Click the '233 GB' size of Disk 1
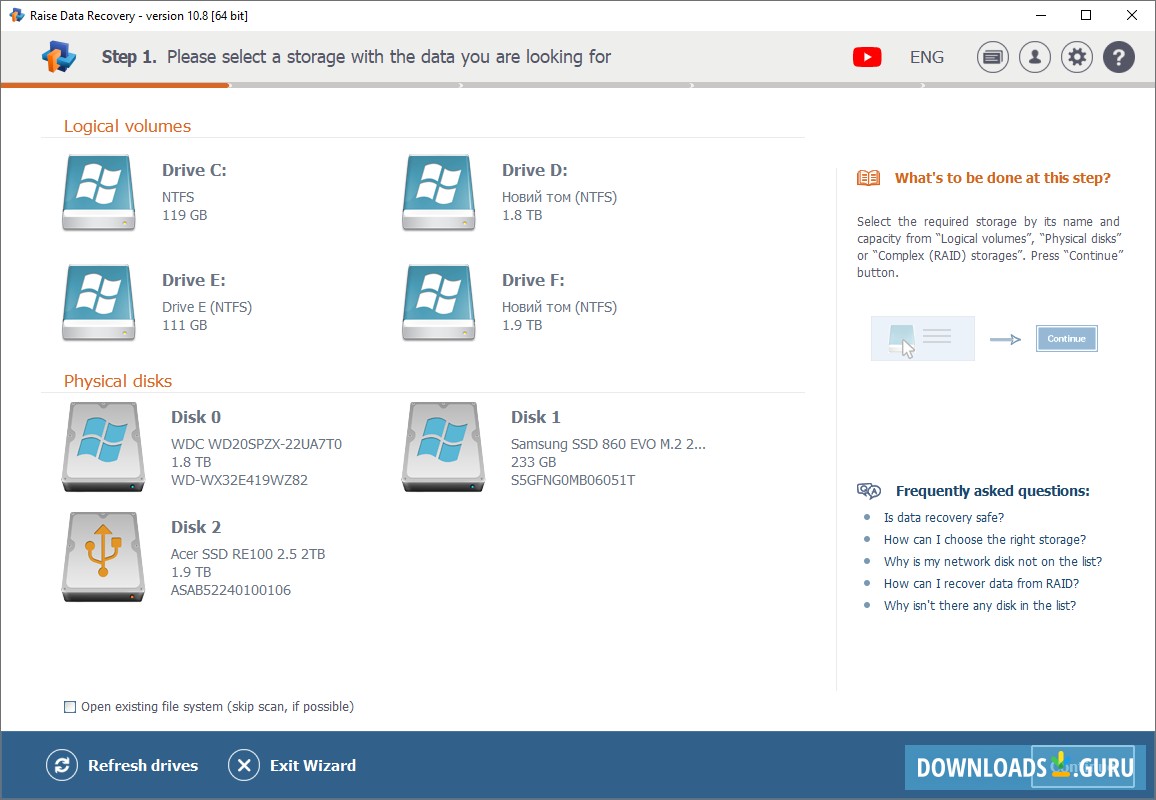The height and width of the screenshot is (800, 1156). [x=534, y=462]
